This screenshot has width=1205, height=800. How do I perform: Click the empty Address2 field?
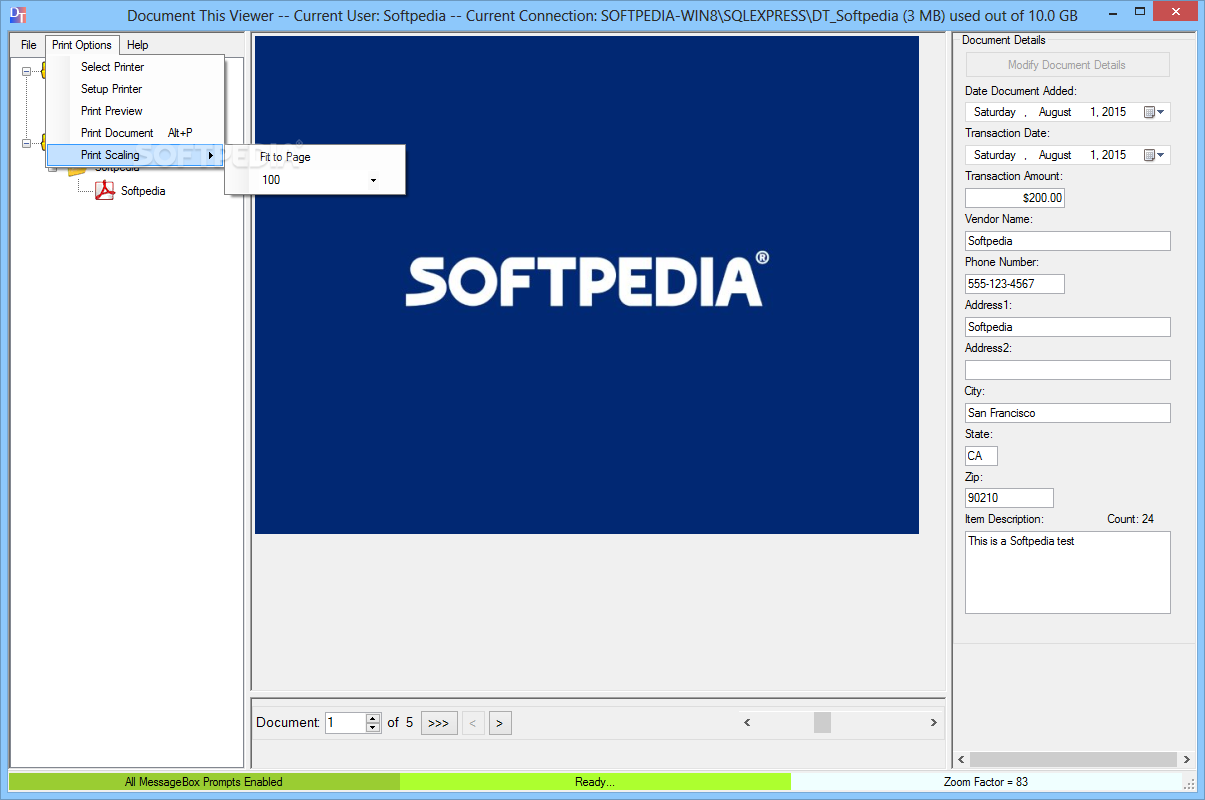click(1067, 370)
